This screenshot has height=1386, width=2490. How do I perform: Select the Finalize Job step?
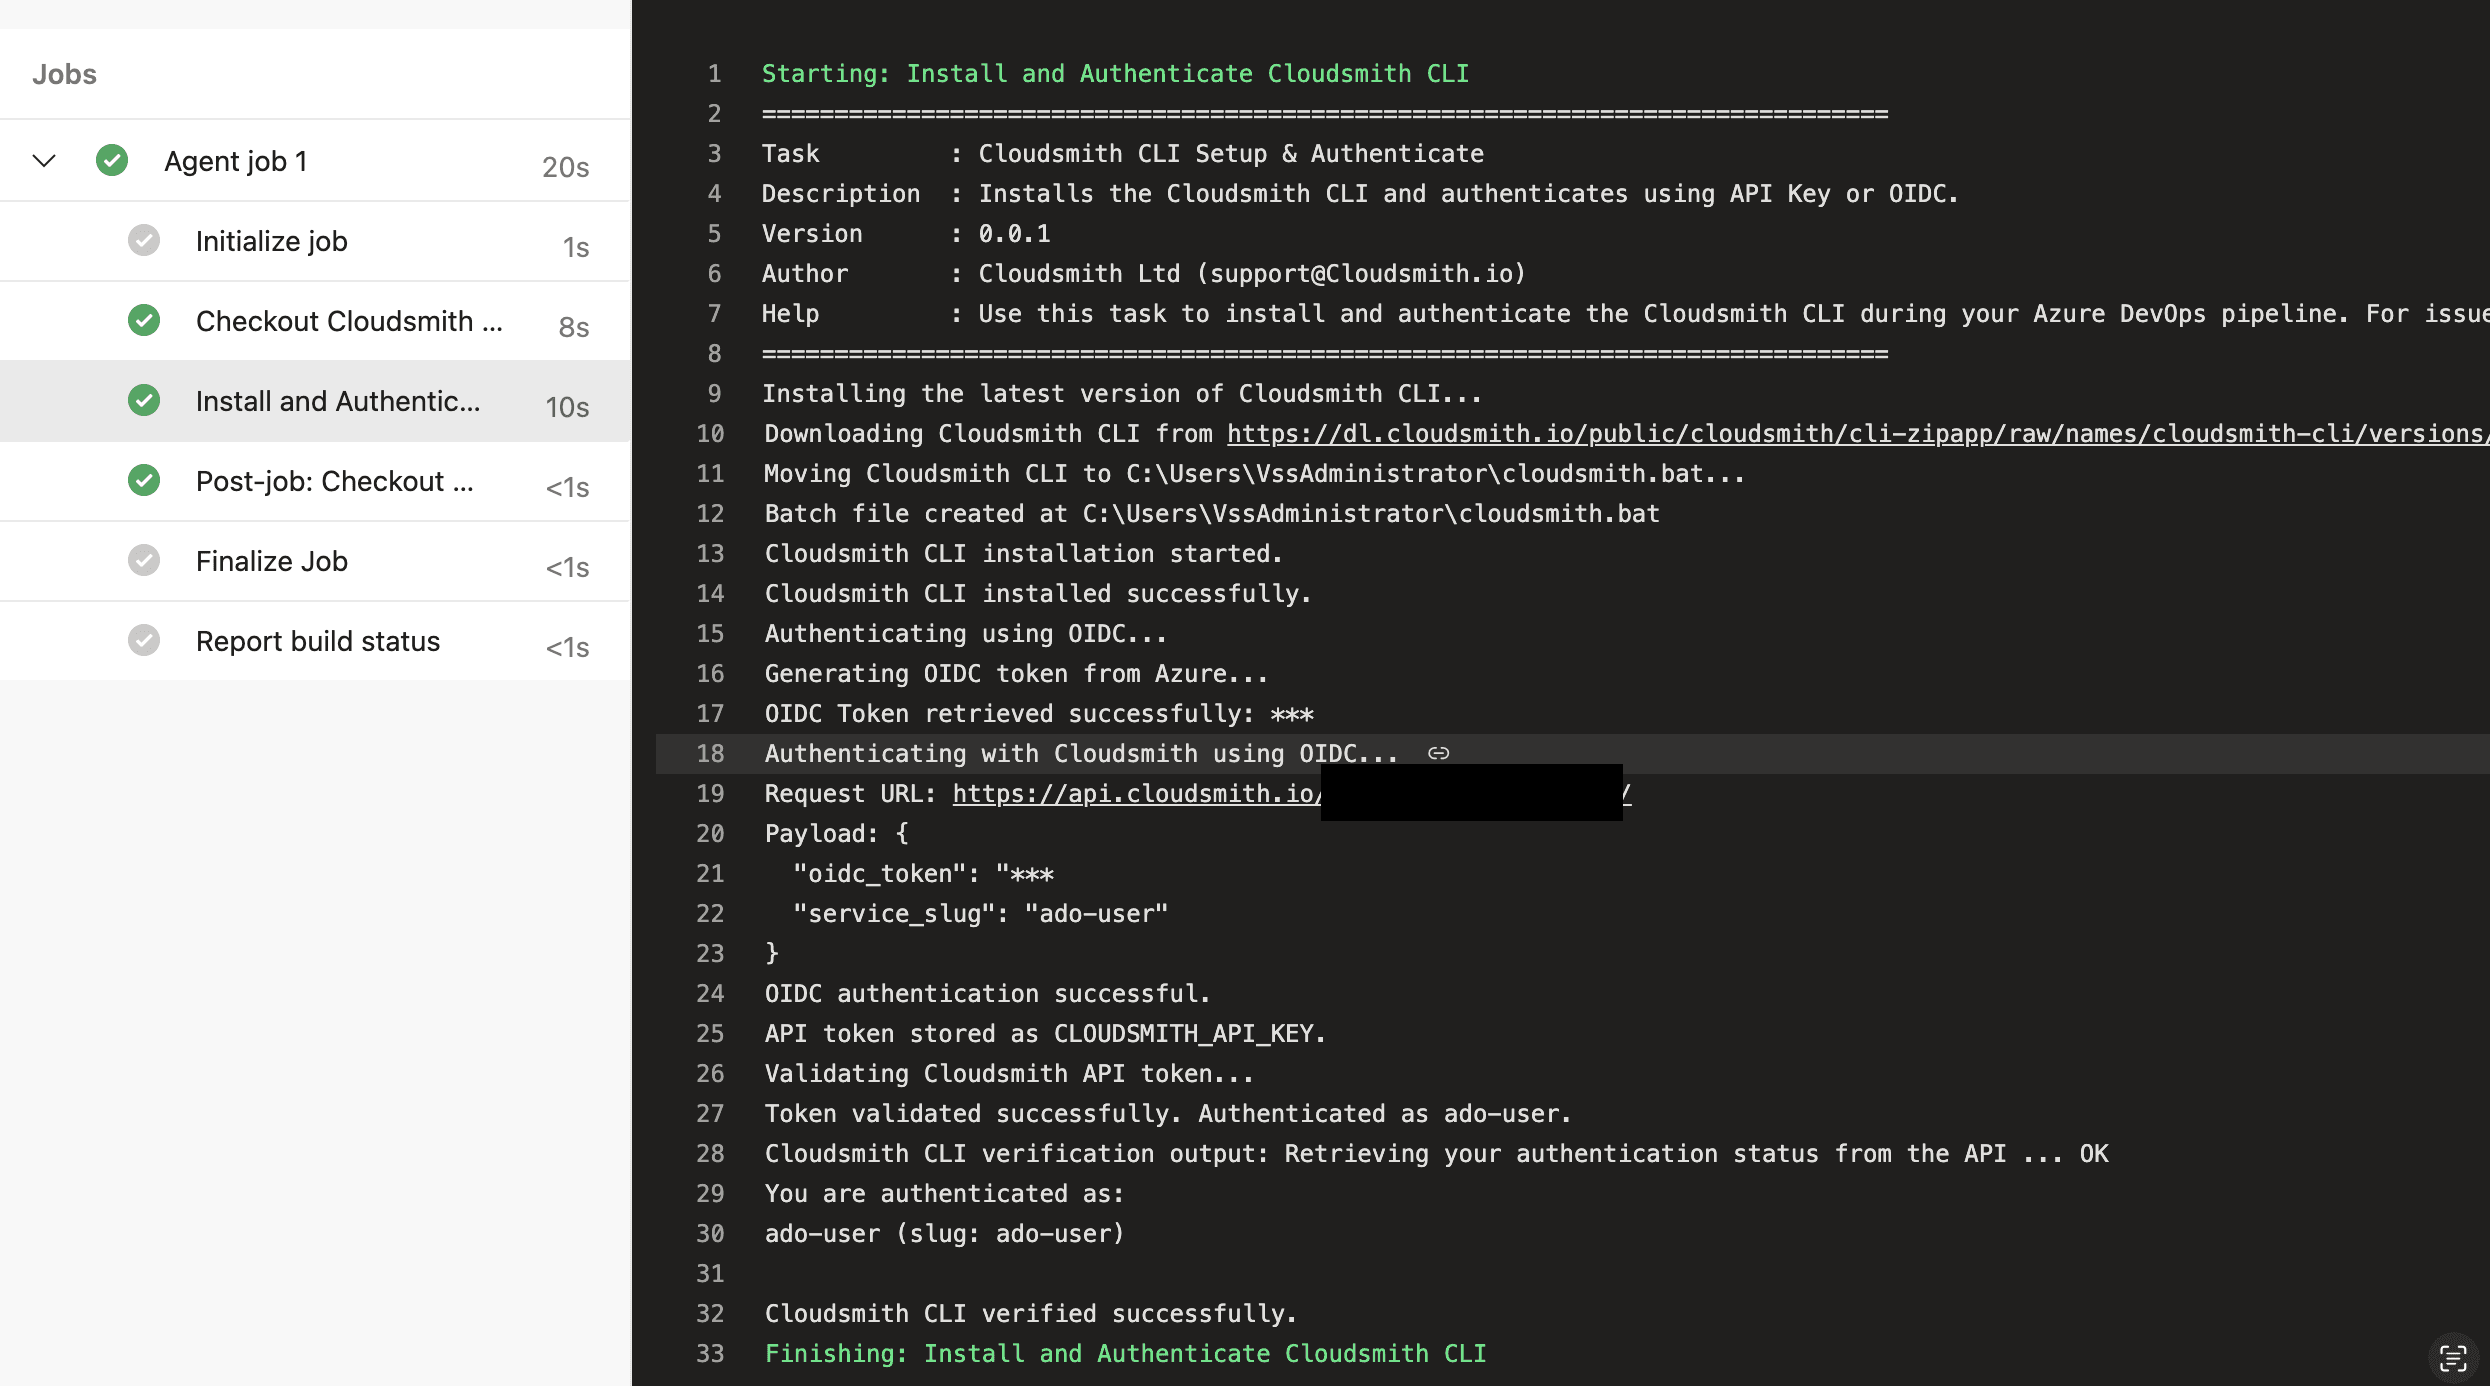[x=271, y=560]
